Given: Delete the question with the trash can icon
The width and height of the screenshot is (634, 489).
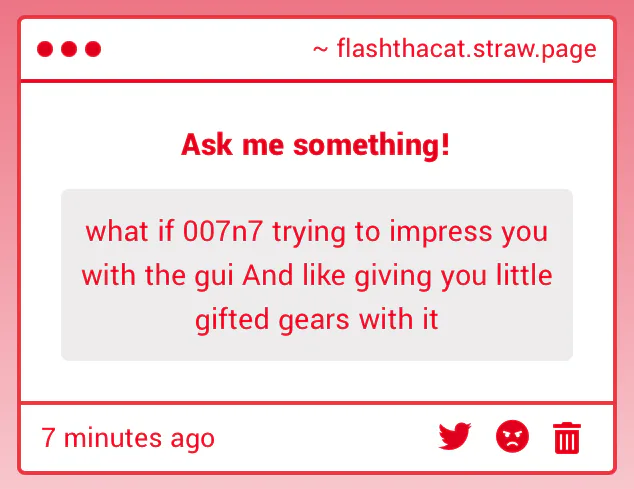Looking at the screenshot, I should click(x=567, y=438).
